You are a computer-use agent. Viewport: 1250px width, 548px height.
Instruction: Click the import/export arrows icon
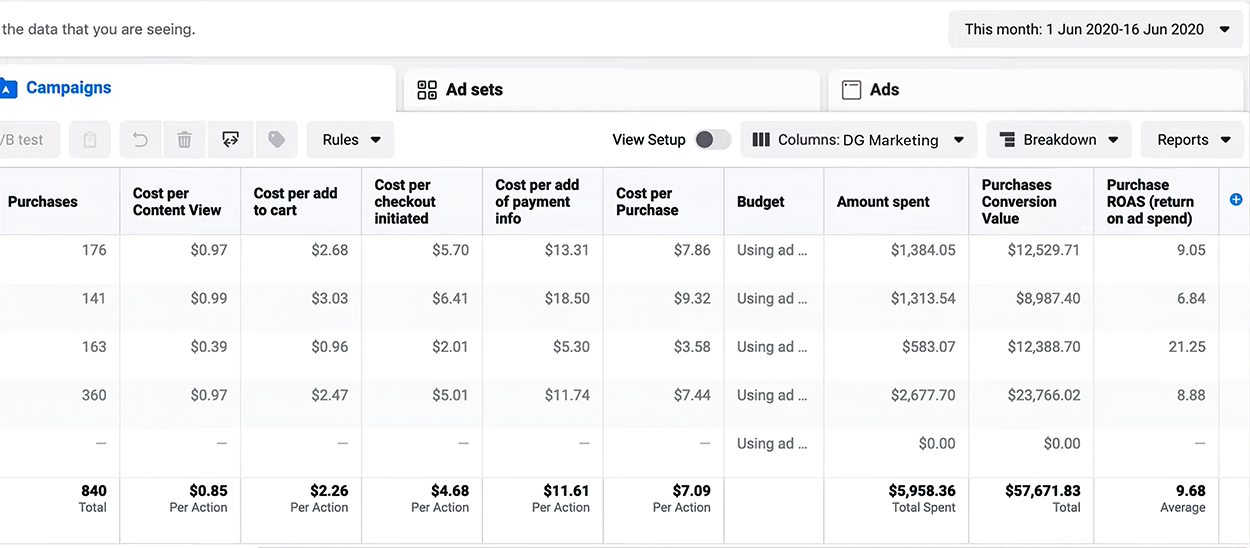click(x=230, y=140)
